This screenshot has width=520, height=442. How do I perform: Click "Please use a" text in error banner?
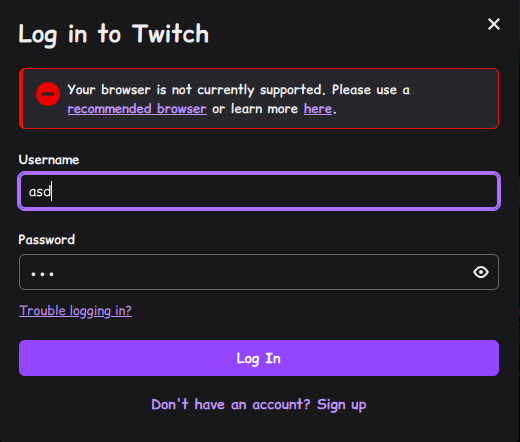[371, 90]
